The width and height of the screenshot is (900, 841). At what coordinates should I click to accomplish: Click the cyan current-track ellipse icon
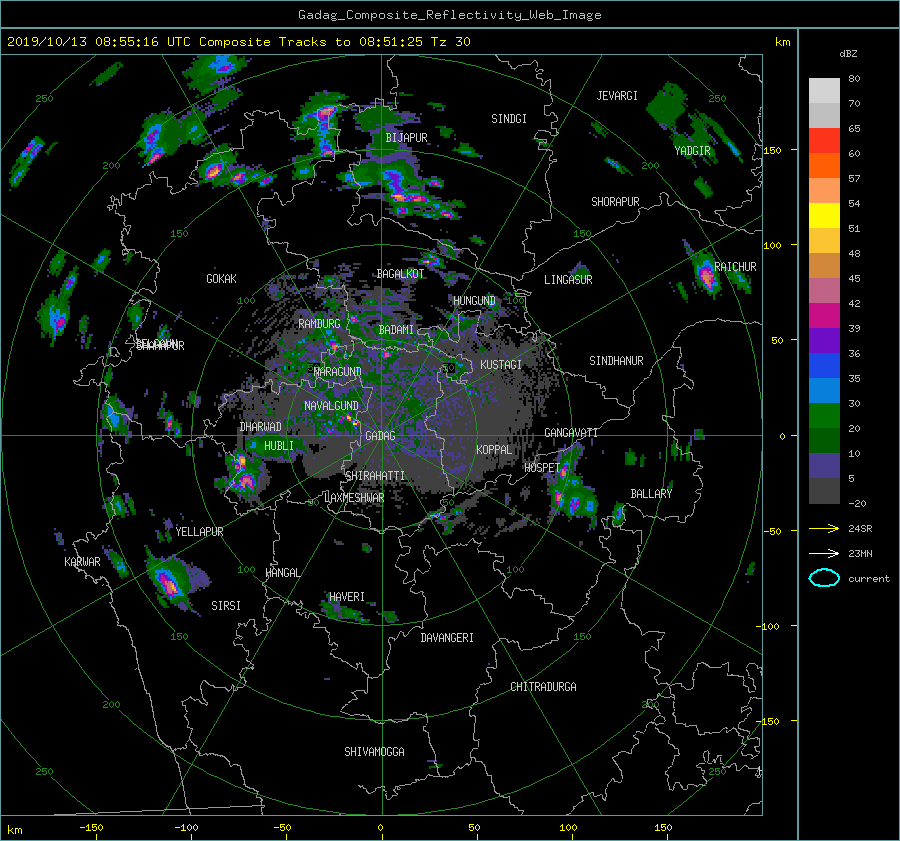(x=824, y=578)
